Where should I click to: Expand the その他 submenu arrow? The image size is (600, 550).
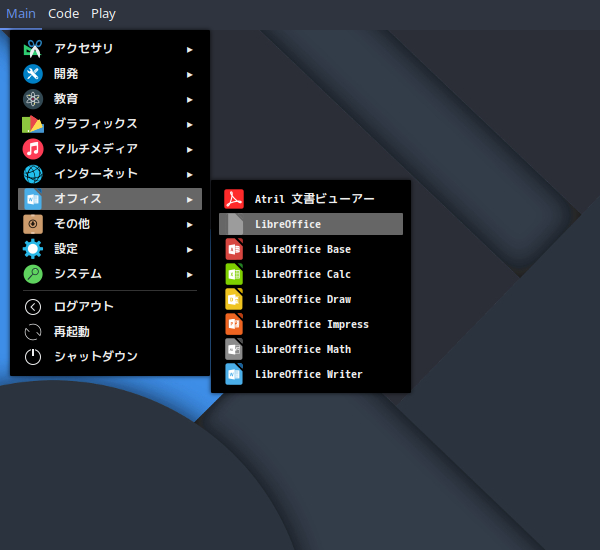[189, 225]
